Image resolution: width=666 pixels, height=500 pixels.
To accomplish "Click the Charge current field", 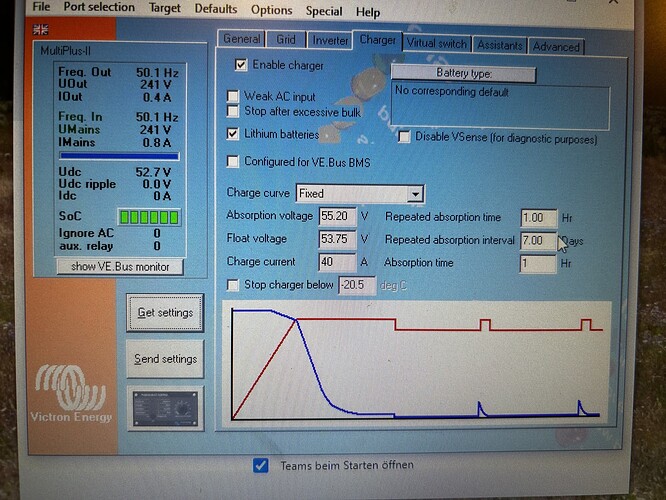I will (x=337, y=262).
